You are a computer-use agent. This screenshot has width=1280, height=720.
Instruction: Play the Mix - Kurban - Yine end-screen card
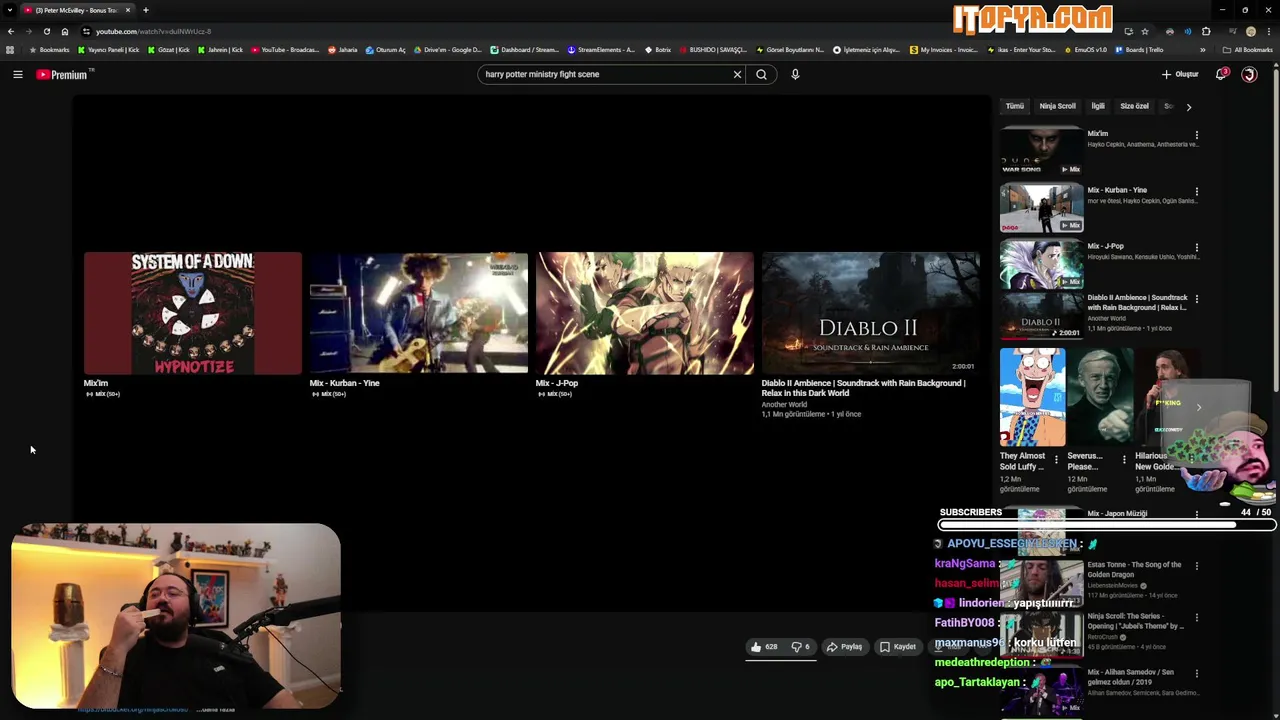coord(419,313)
